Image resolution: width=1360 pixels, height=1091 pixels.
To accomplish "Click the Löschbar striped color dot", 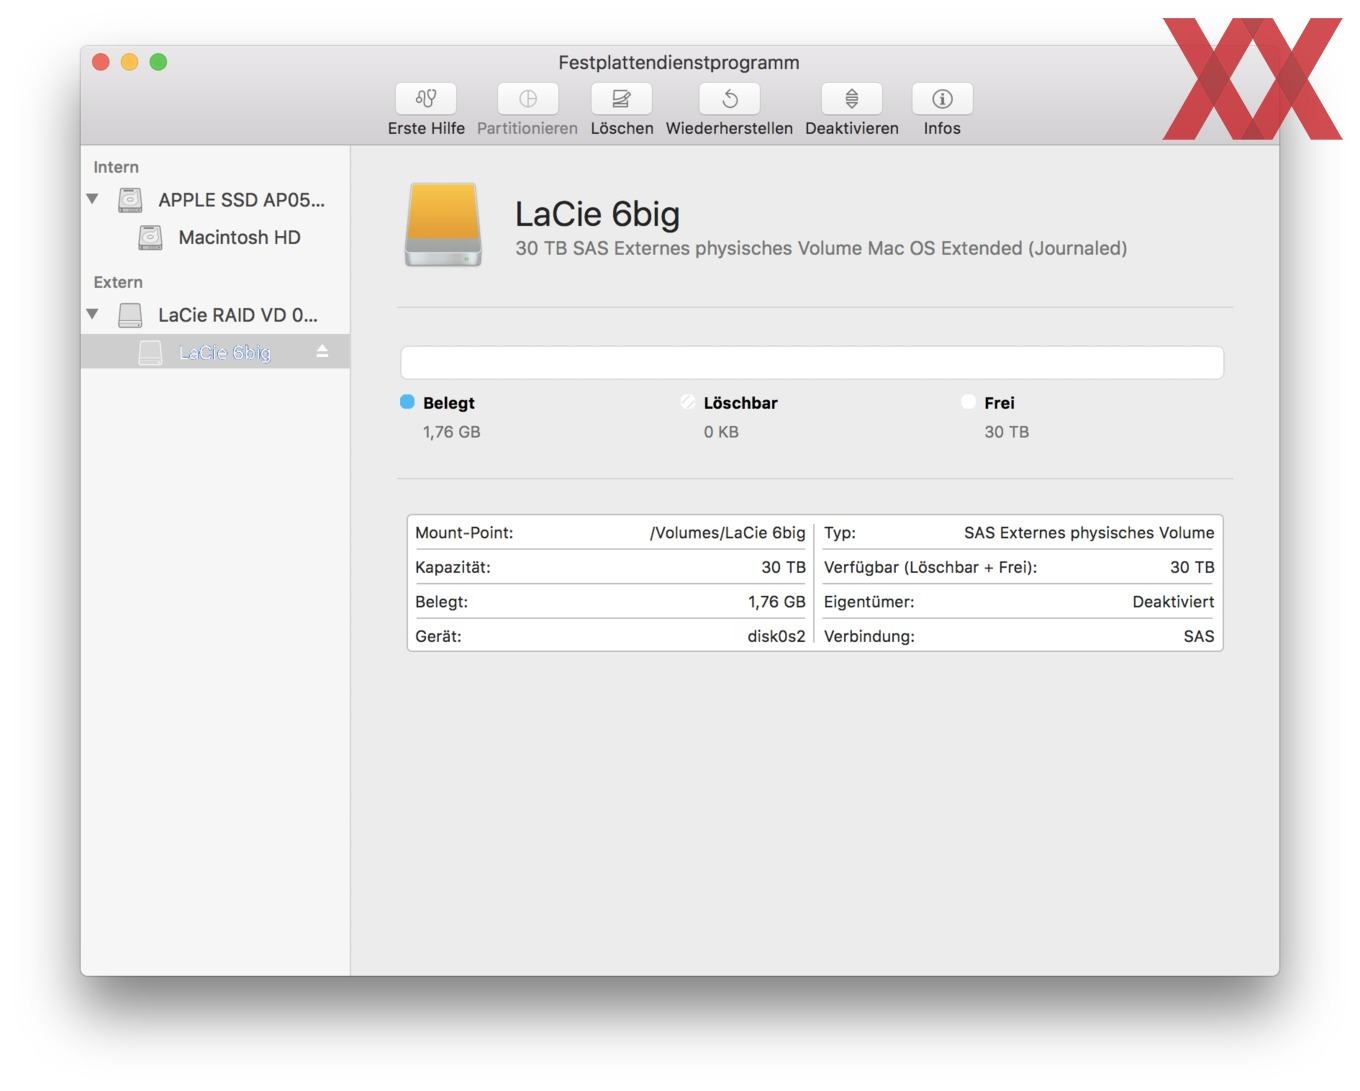I will (x=688, y=402).
